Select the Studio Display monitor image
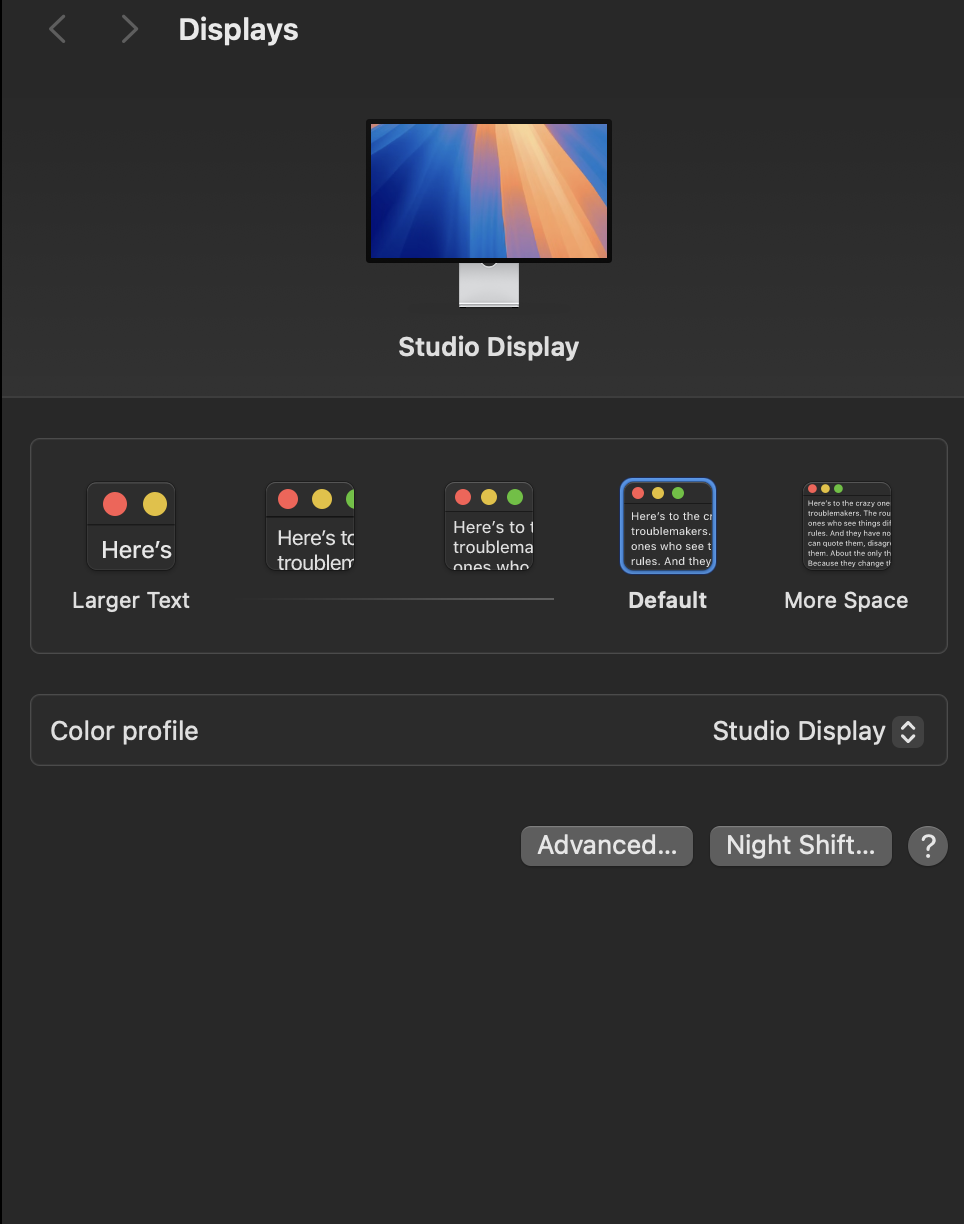 coord(489,213)
